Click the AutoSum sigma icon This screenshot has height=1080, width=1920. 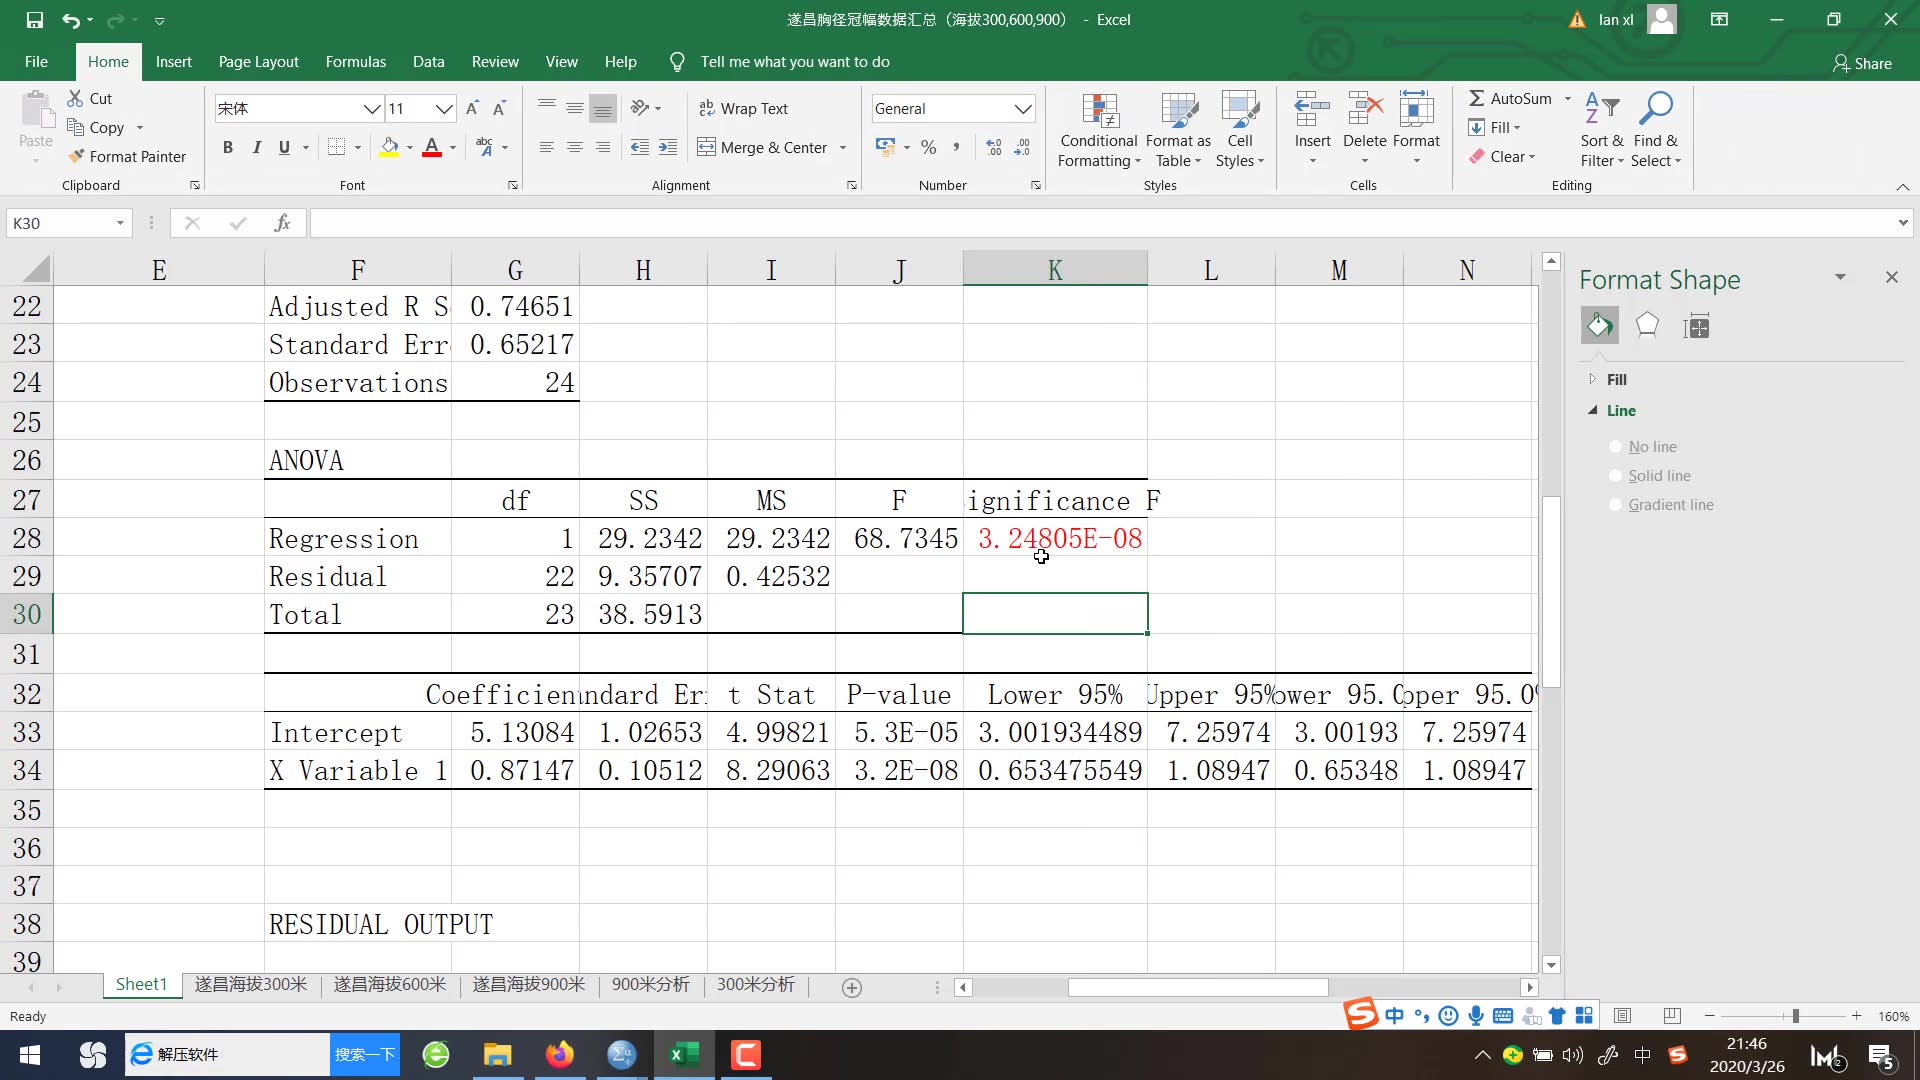pos(1476,98)
